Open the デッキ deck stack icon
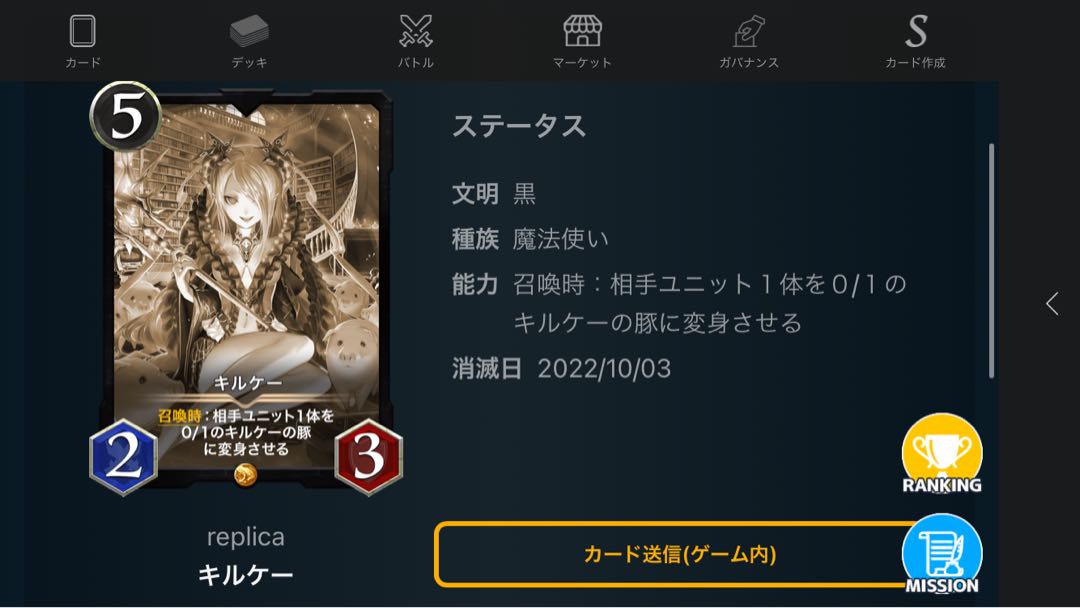The height and width of the screenshot is (608, 1080). (x=249, y=32)
